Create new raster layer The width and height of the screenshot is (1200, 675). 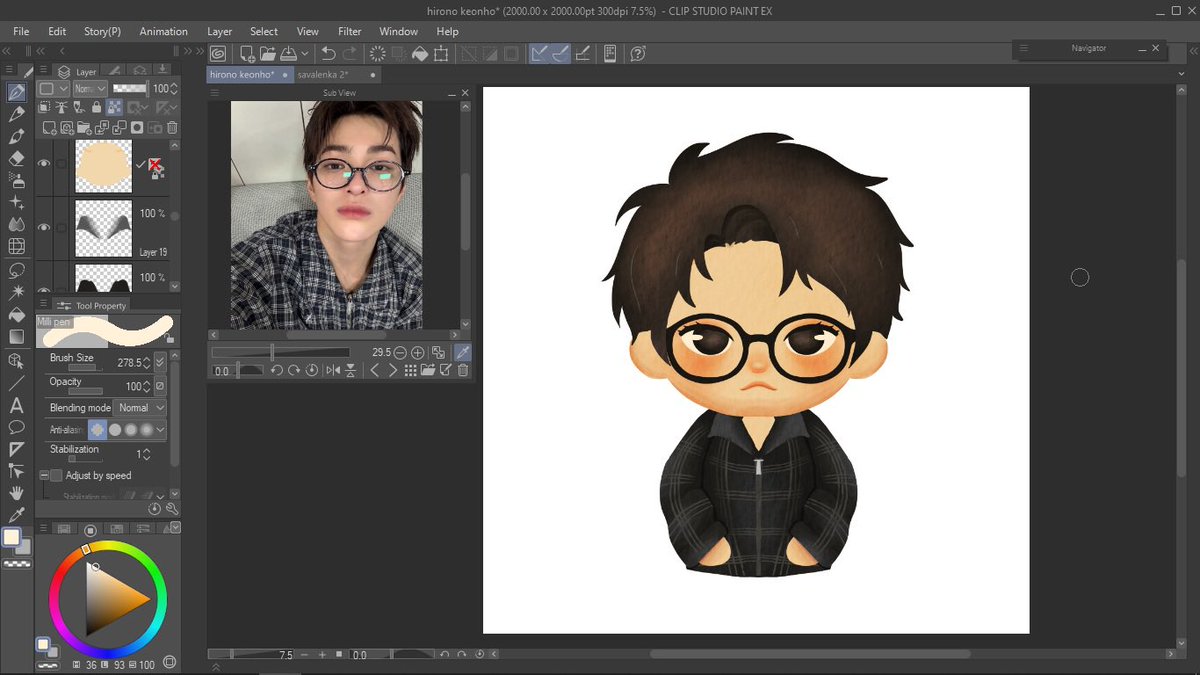click(48, 128)
